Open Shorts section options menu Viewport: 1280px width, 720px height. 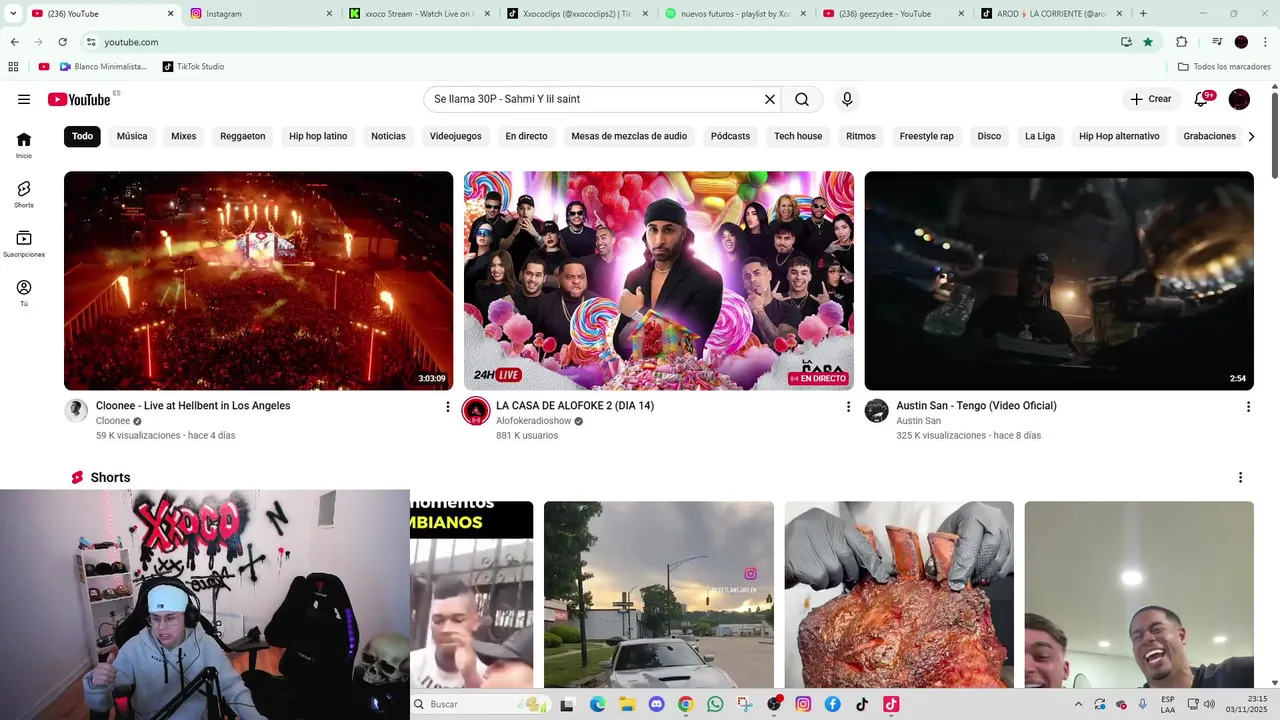click(1240, 478)
